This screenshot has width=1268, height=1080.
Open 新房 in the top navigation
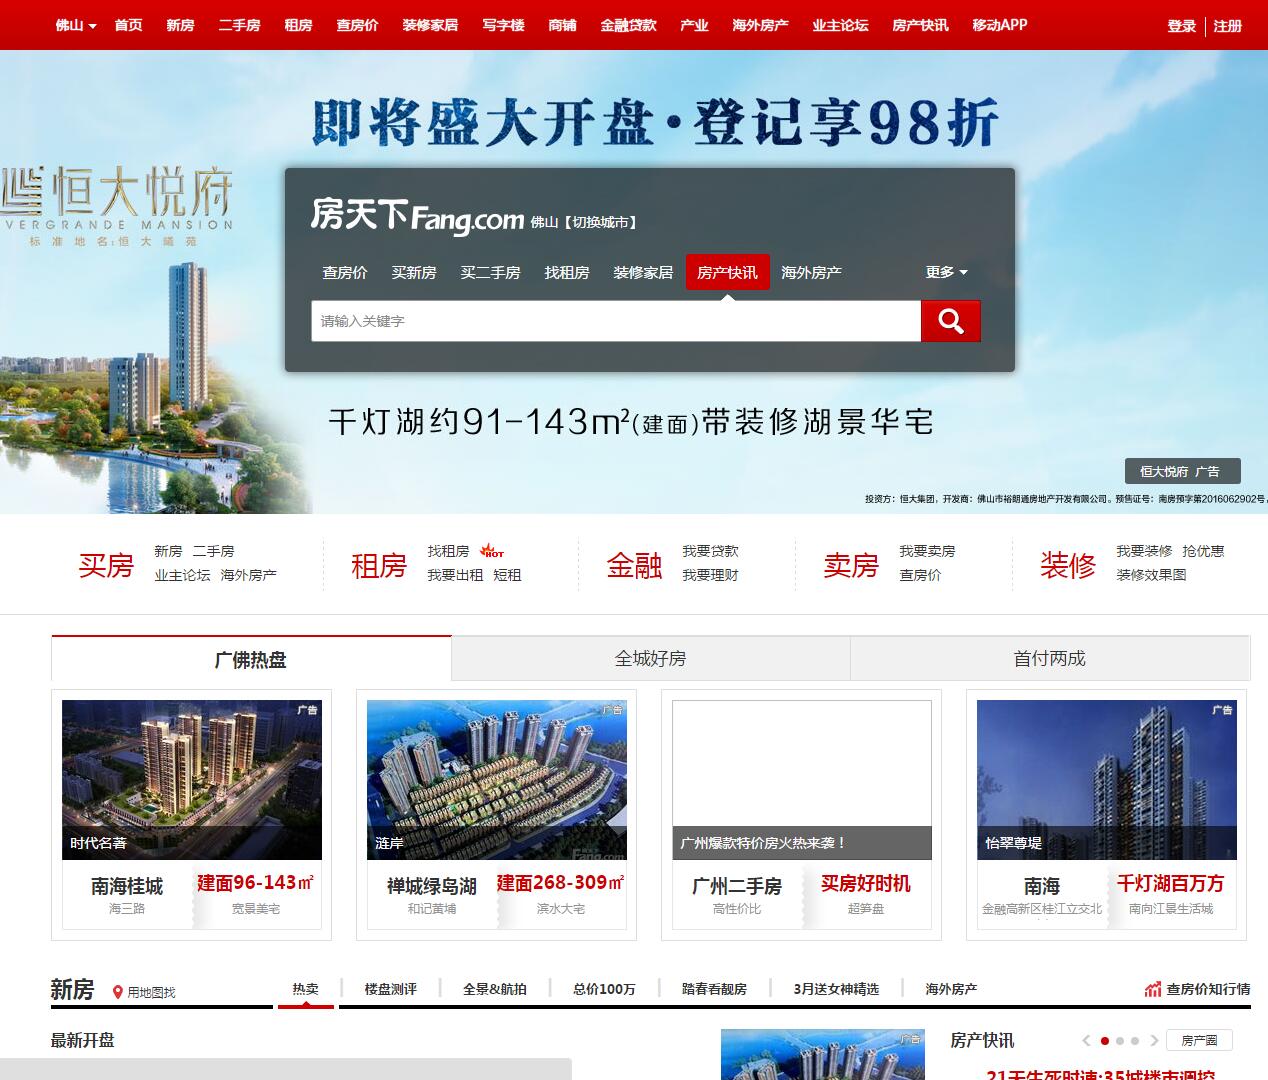[180, 25]
